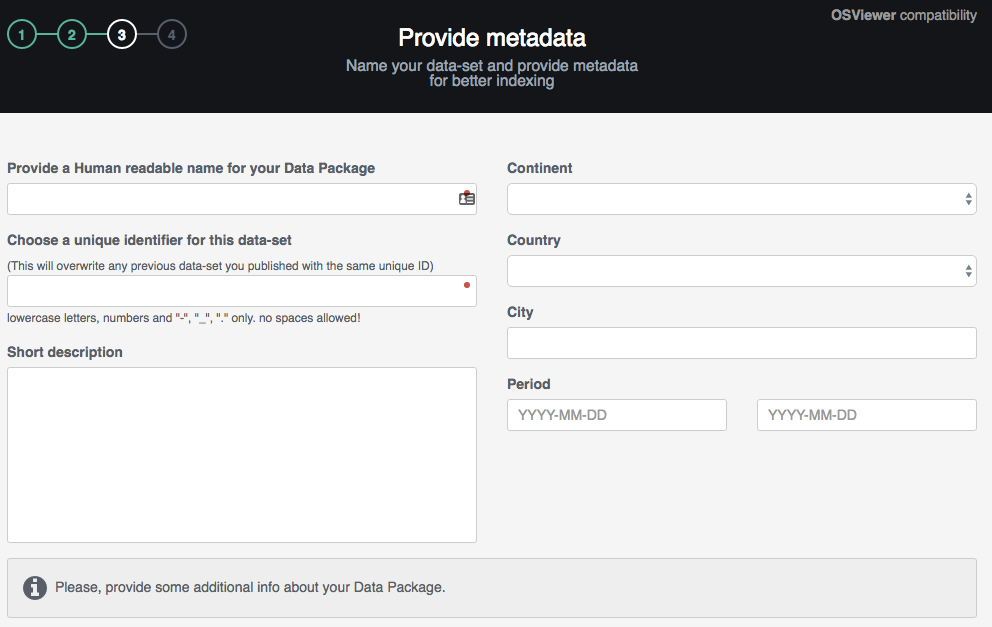Click contact card icon in name field

(x=466, y=199)
